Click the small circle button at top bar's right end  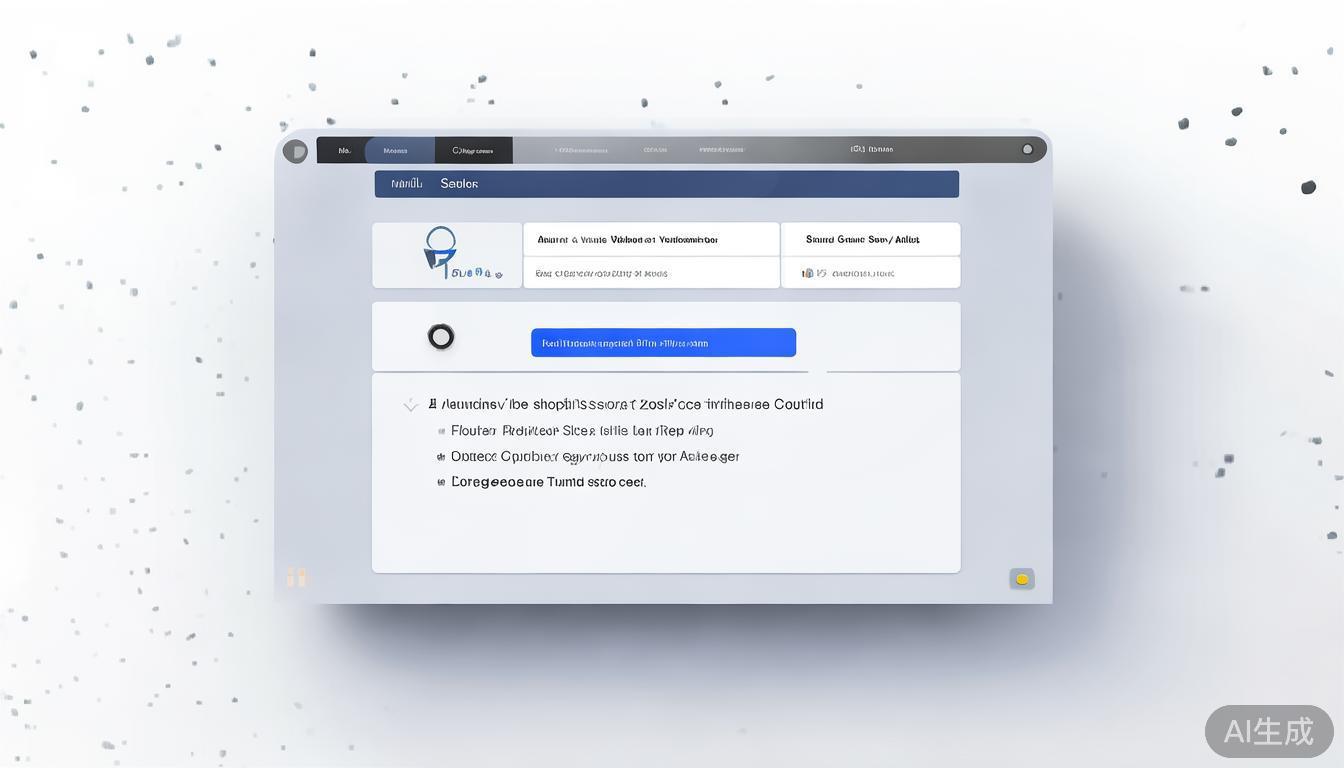pyautogui.click(x=1027, y=150)
